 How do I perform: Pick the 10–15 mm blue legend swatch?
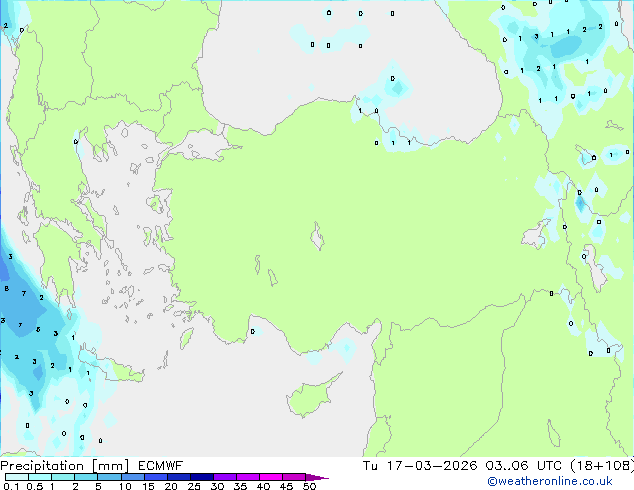click(x=132, y=477)
